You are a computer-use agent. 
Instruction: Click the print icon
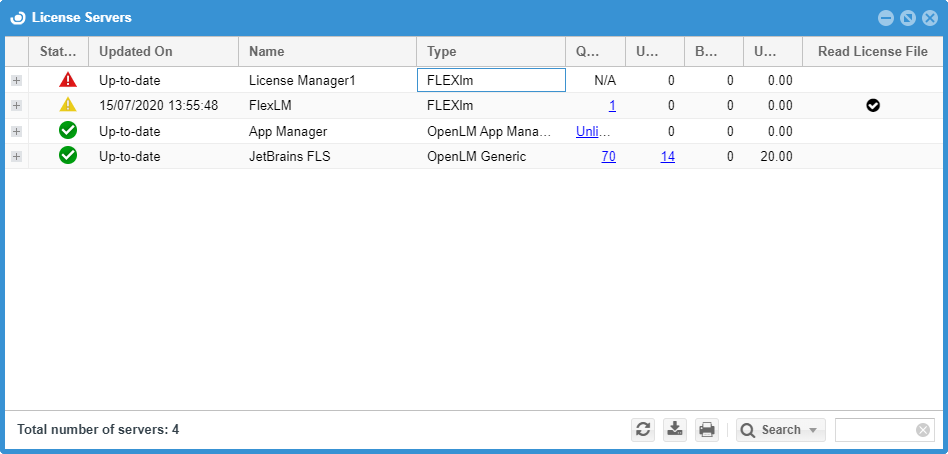pos(707,430)
